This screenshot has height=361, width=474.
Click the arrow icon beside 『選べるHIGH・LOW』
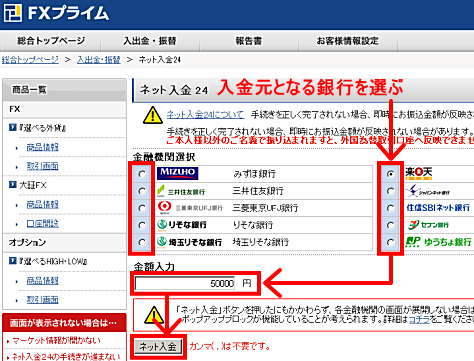(x=13, y=261)
